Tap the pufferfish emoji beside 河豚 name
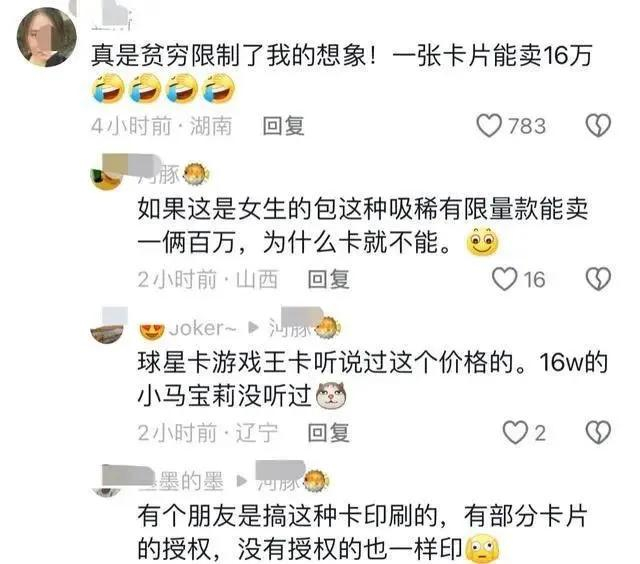The image size is (640, 564). click(x=196, y=175)
